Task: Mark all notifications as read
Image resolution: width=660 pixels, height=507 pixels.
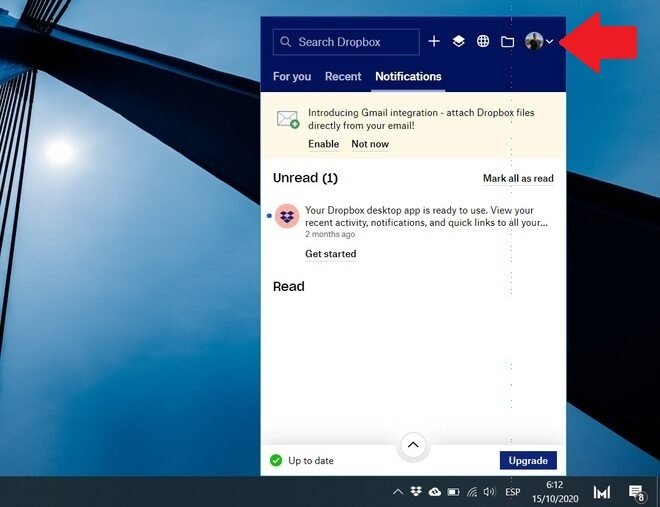Action: tap(518, 178)
